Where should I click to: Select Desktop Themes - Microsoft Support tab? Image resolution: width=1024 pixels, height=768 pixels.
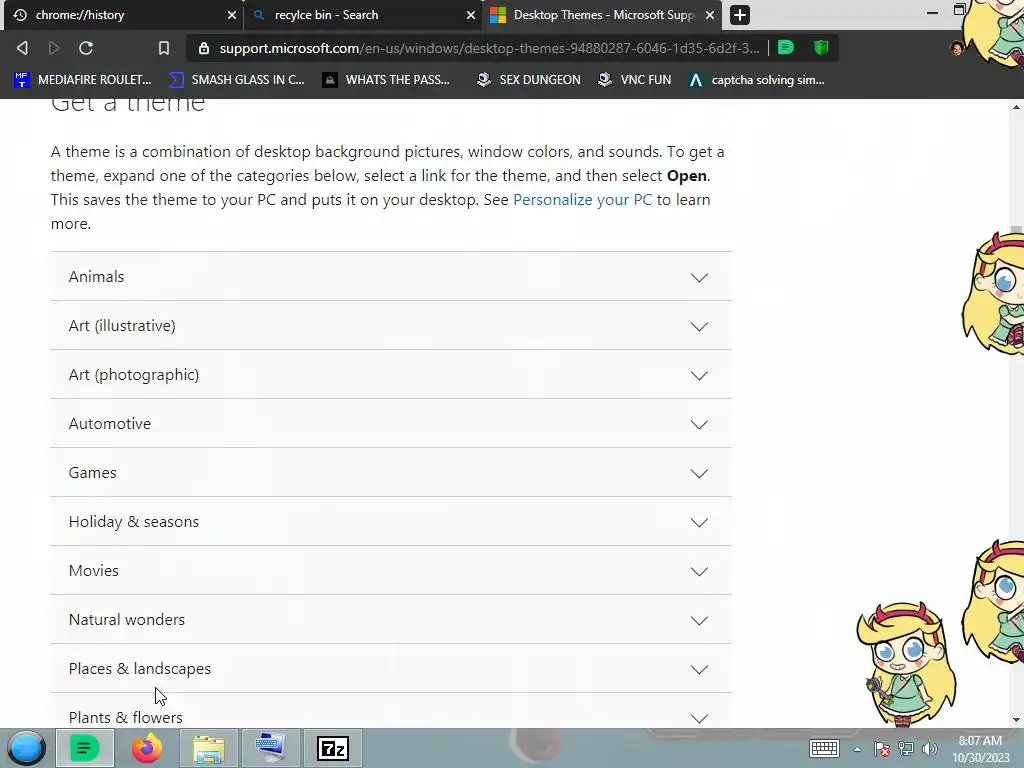(x=602, y=15)
